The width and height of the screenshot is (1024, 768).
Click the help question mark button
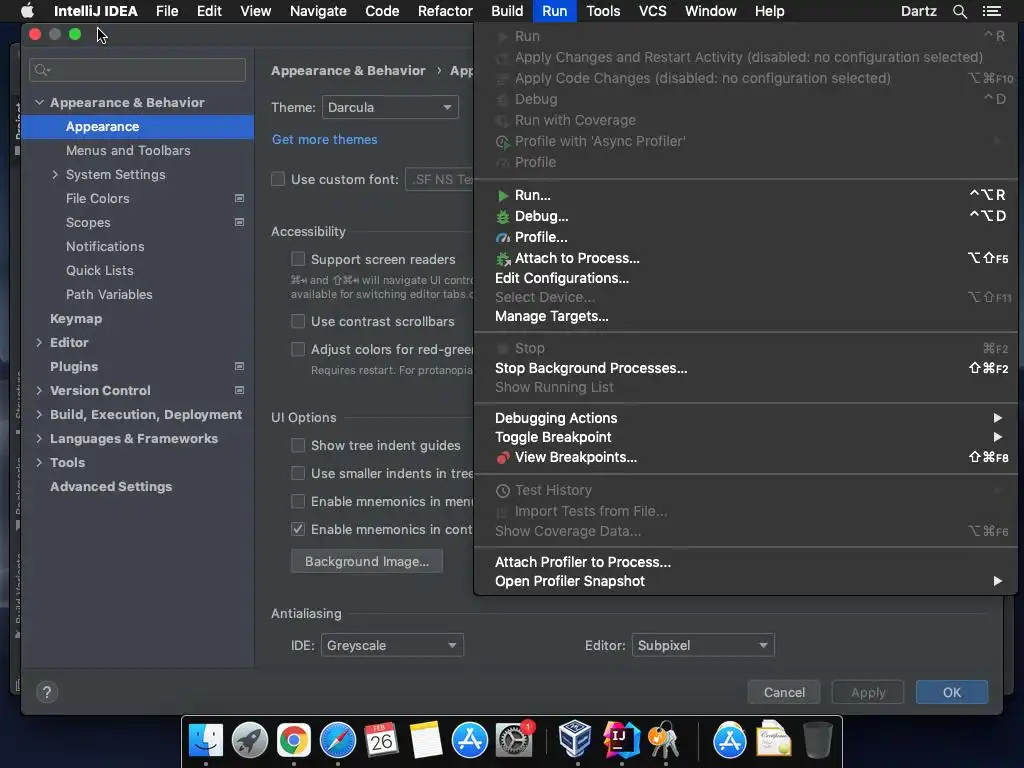tap(47, 692)
